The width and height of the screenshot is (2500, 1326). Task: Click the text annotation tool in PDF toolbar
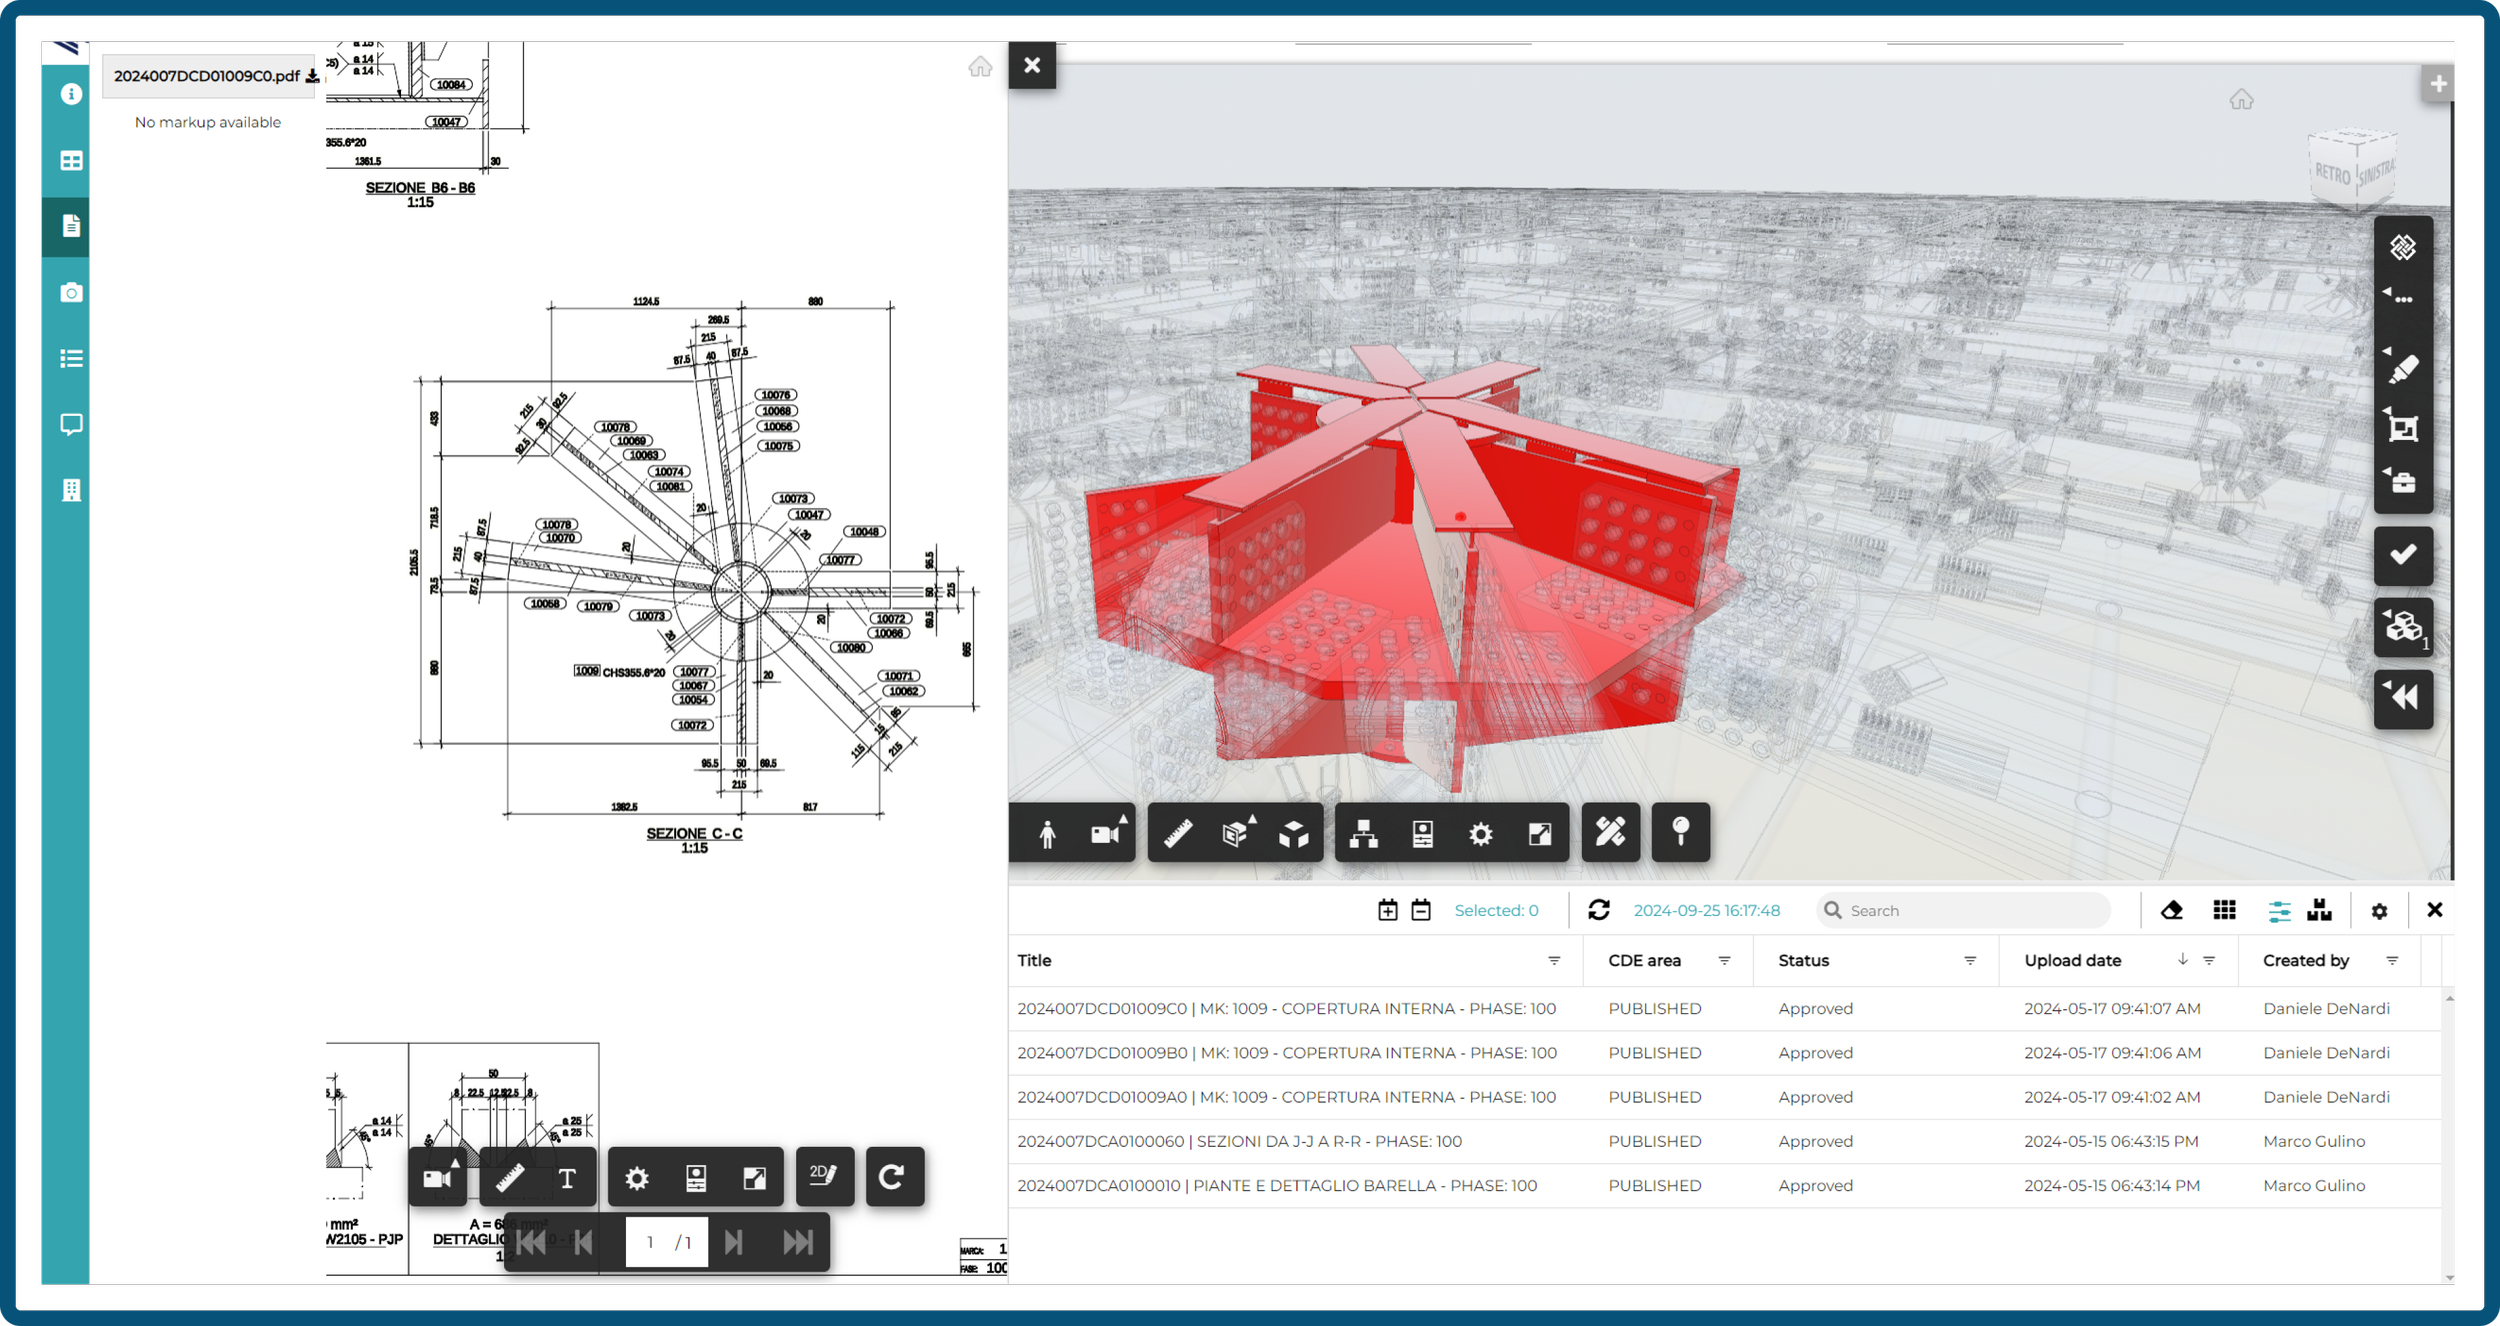point(567,1178)
